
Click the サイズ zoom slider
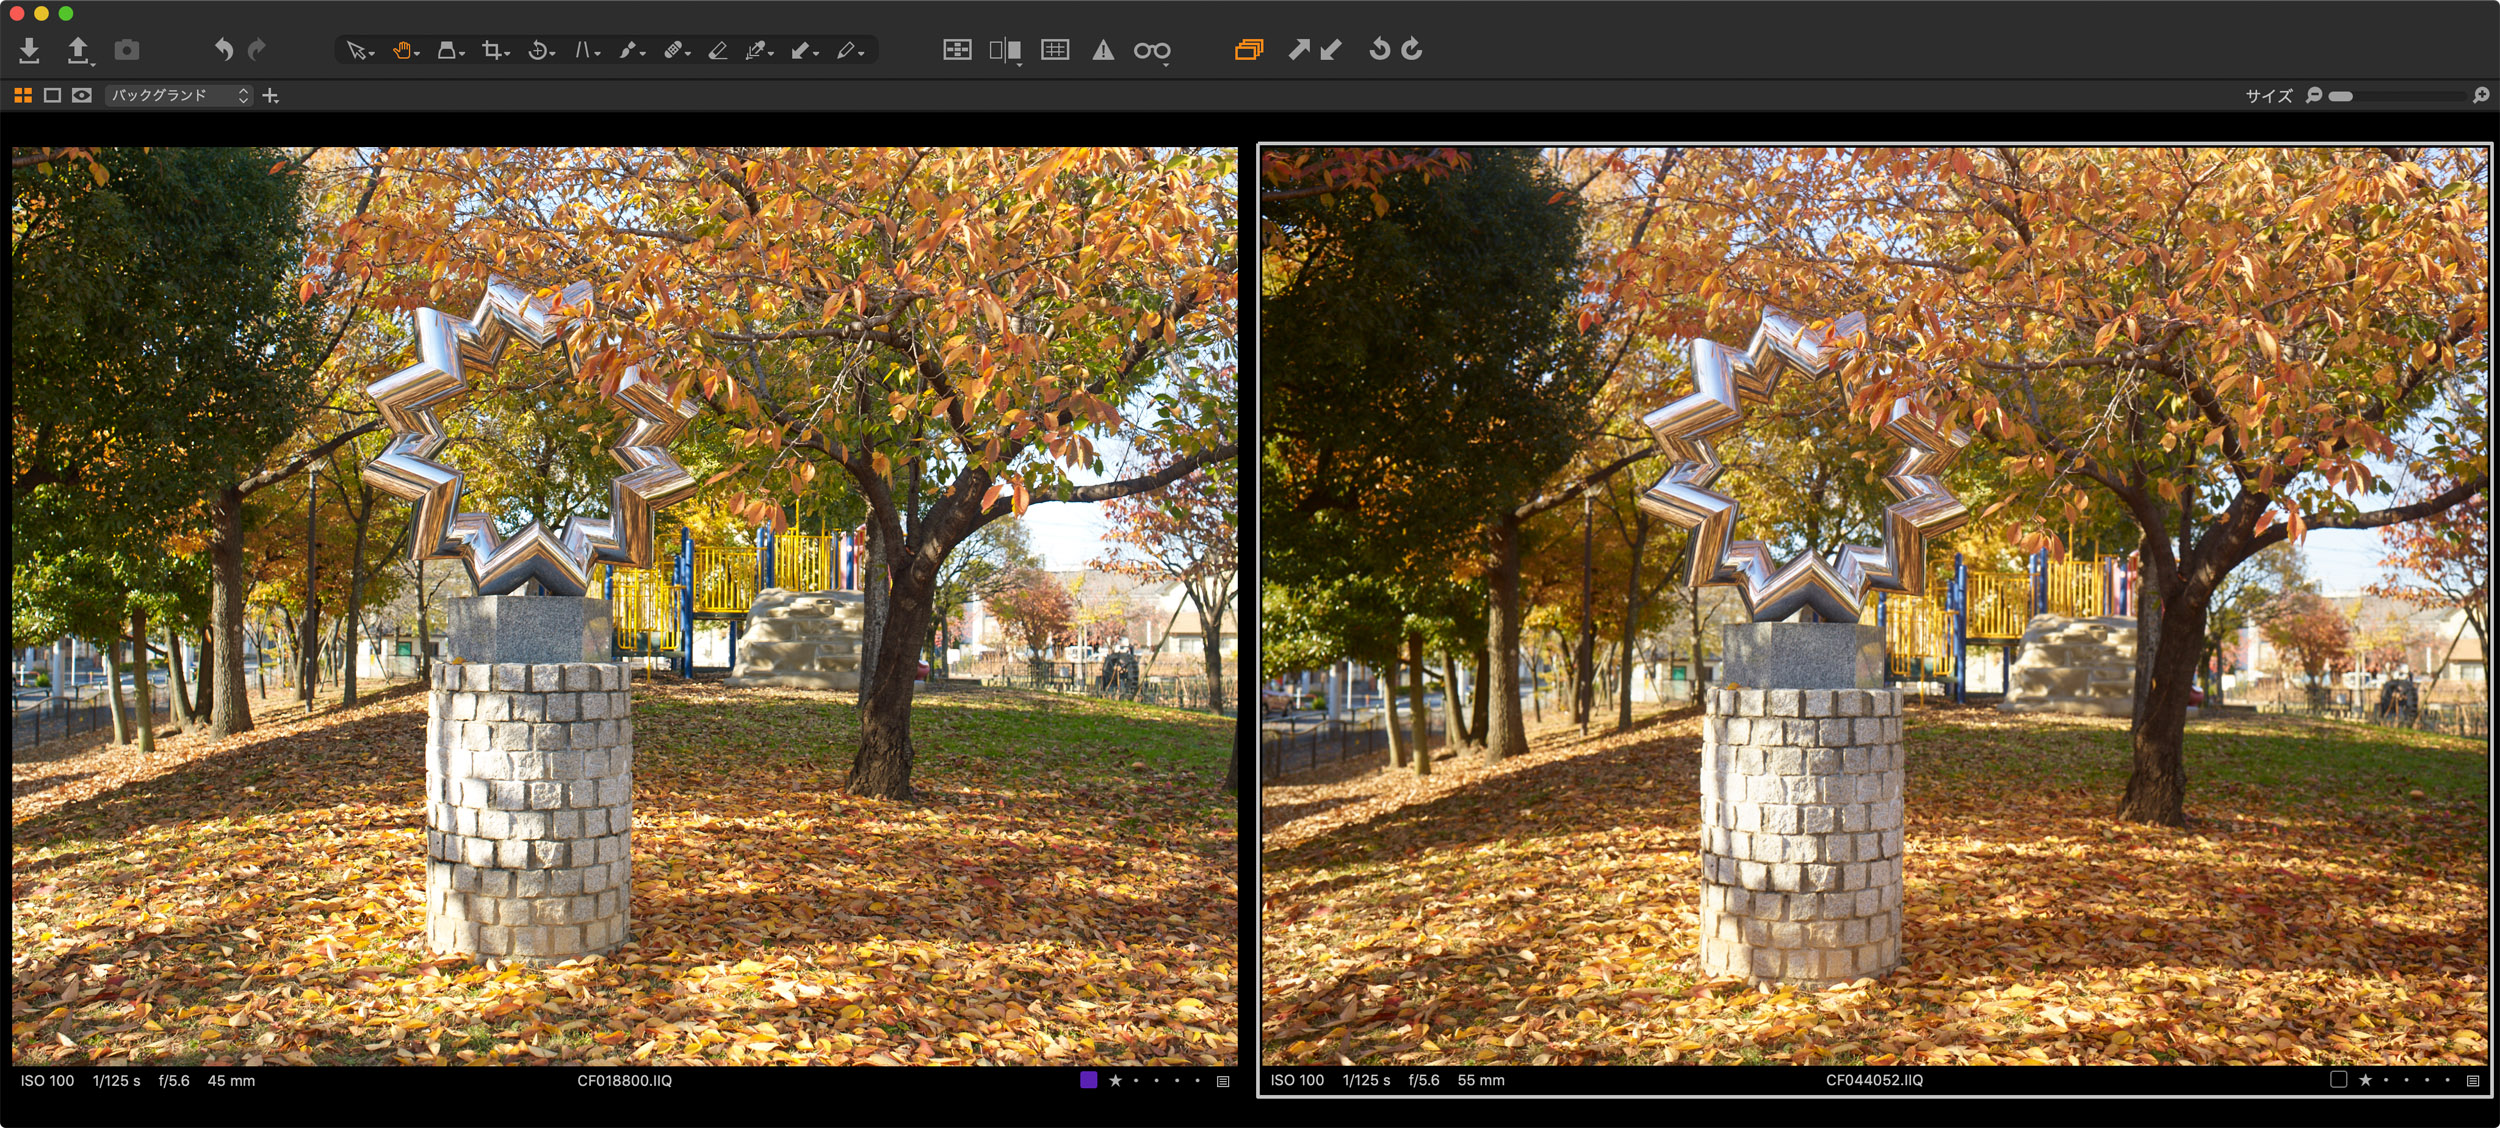[x=2400, y=96]
